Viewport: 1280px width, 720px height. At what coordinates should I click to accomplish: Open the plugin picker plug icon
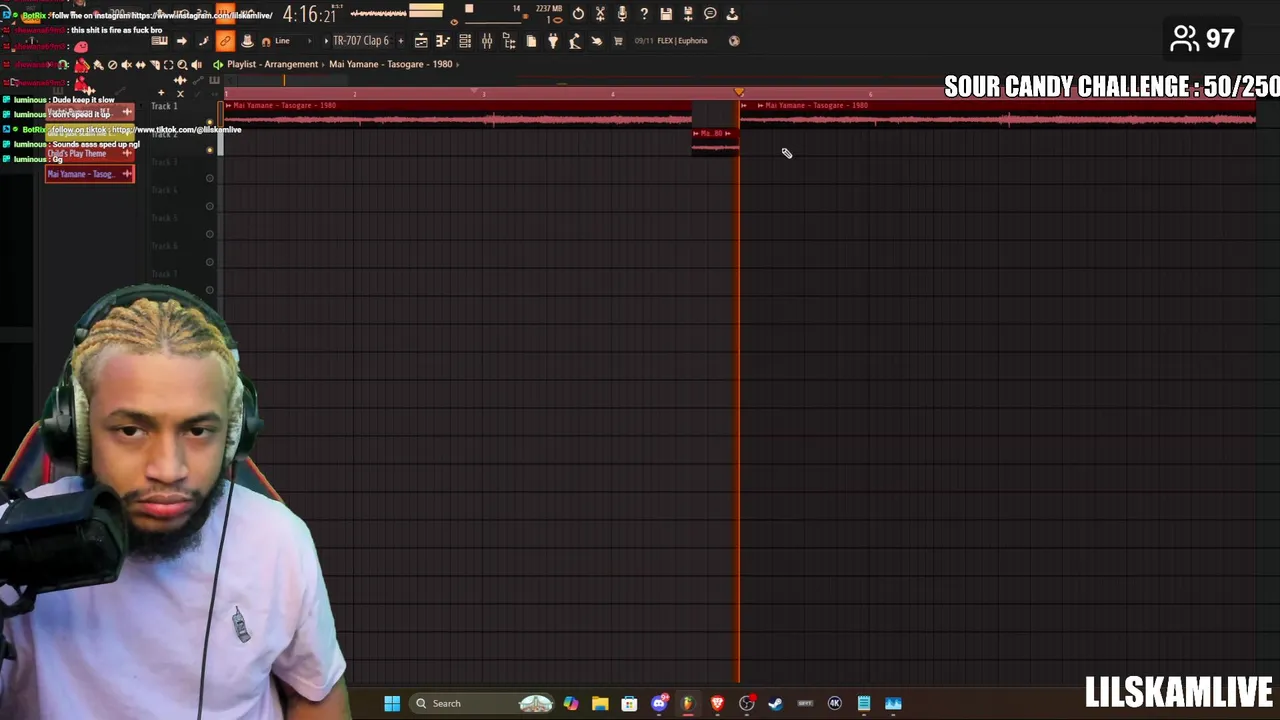pos(553,41)
